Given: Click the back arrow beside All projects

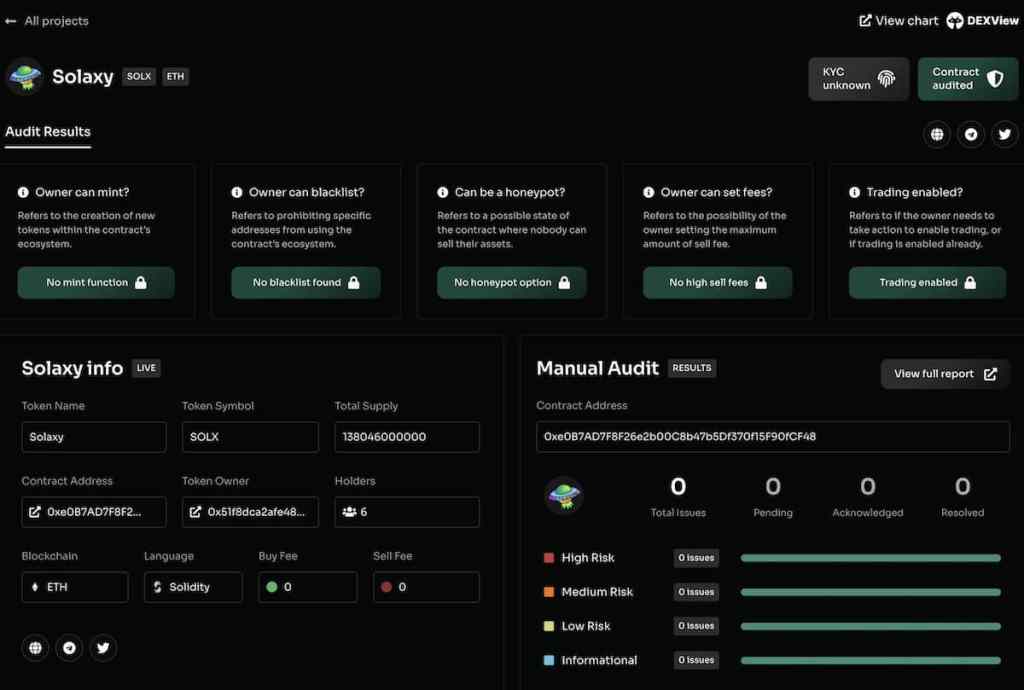Looking at the screenshot, I should (x=11, y=21).
